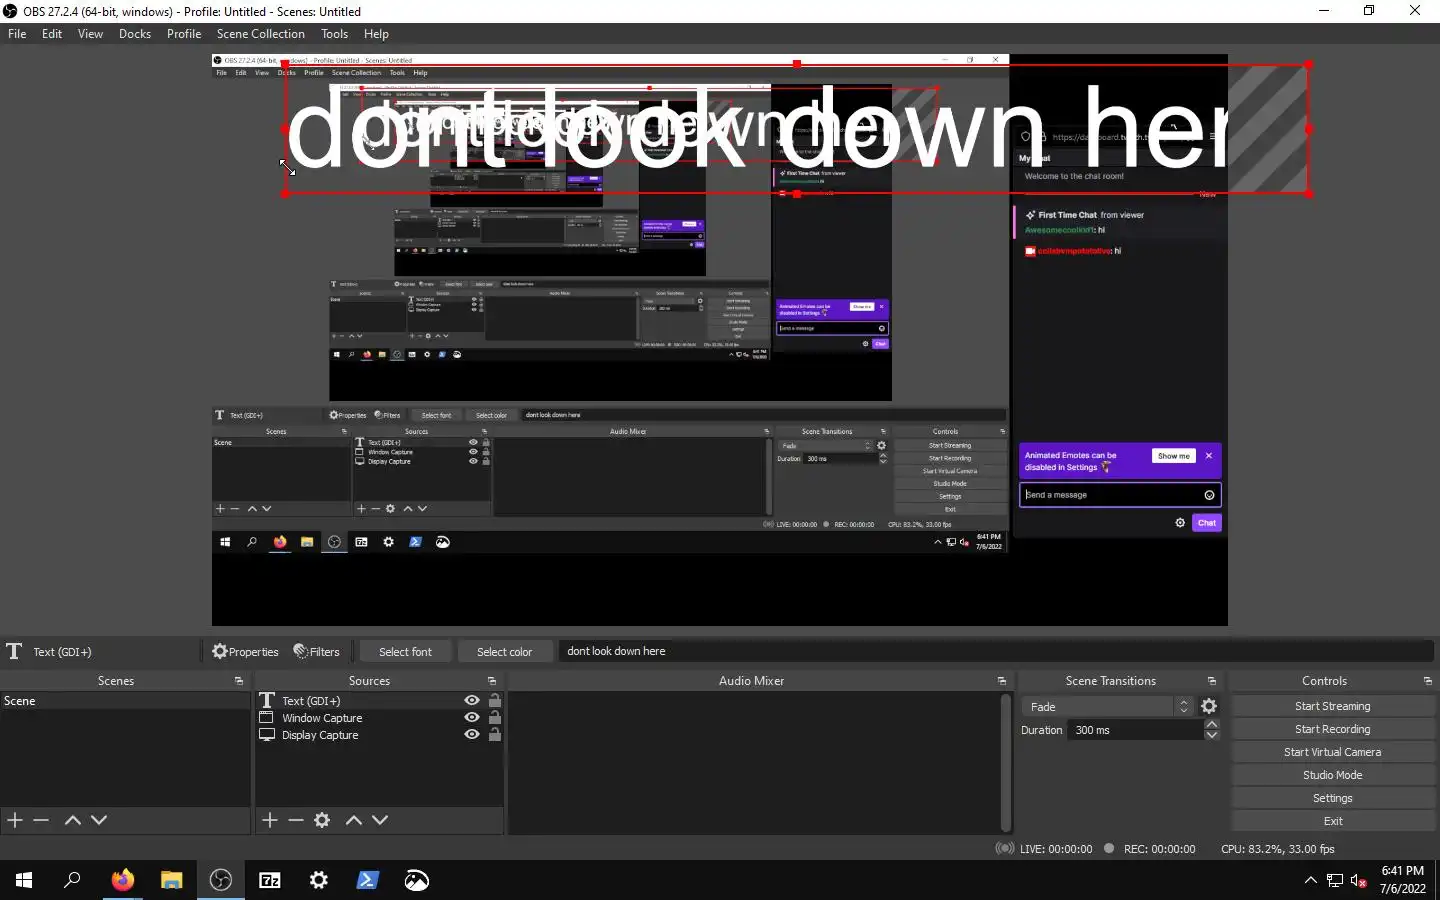Viewport: 1440px width, 900px height.
Task: Open the Edit menu
Action: [52, 33]
